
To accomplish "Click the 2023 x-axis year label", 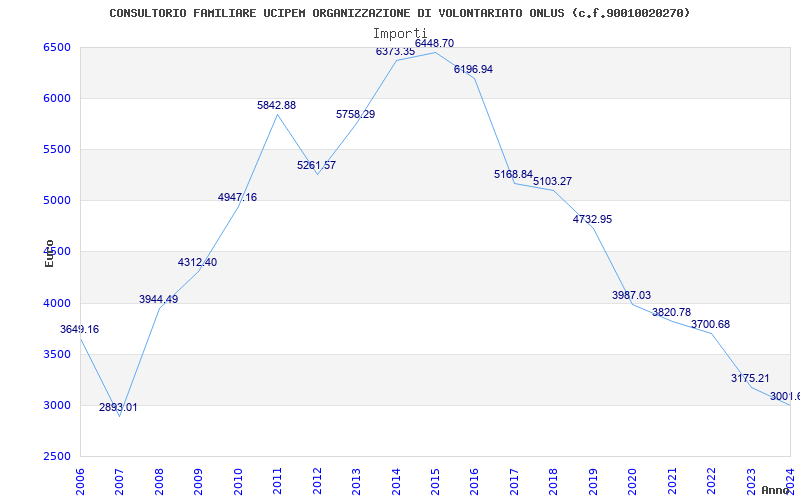I will [x=751, y=481].
